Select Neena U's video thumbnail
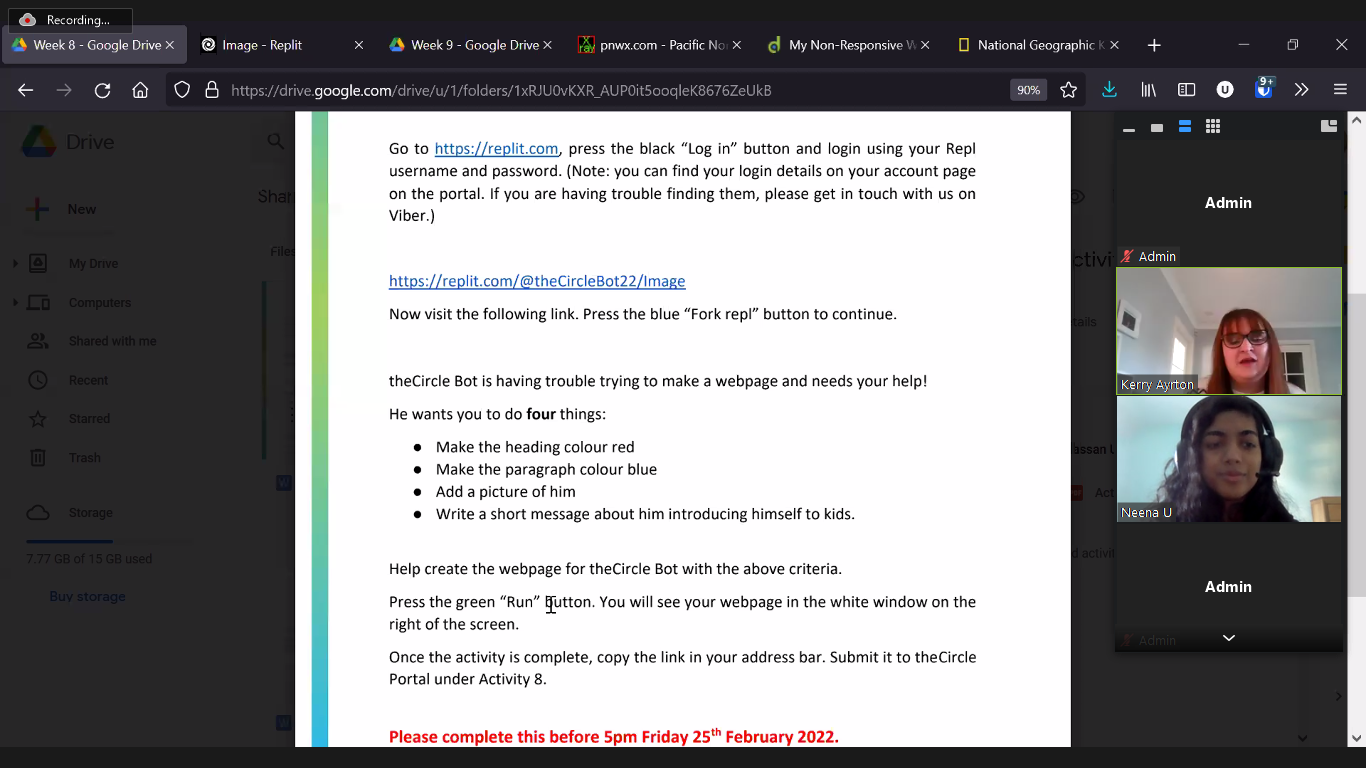 pos(1229,459)
